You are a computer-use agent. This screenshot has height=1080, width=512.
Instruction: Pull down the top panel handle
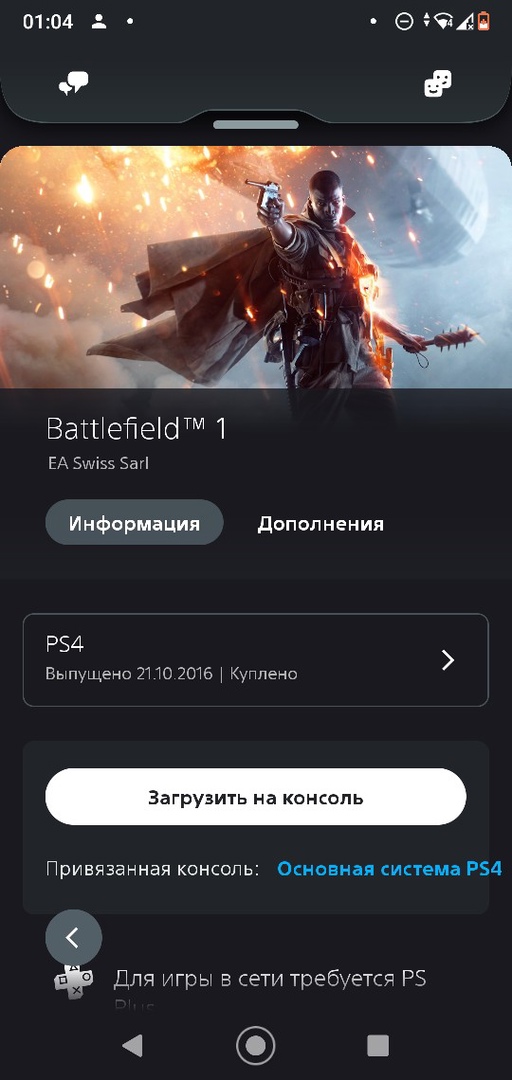click(x=256, y=125)
